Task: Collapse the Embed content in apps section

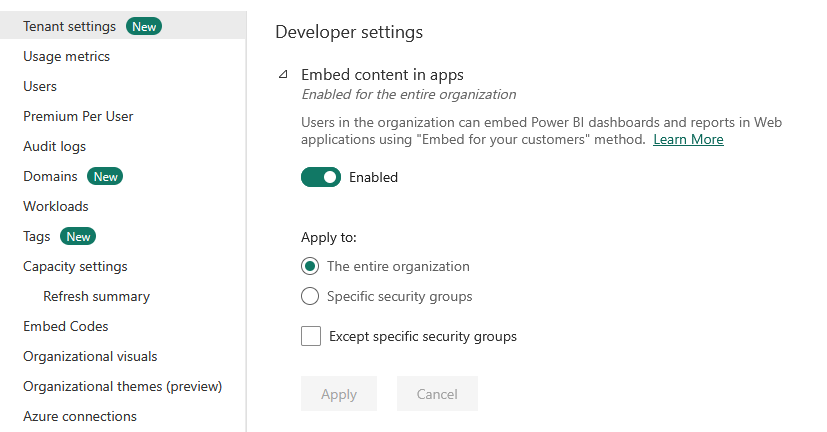Action: tap(284, 75)
